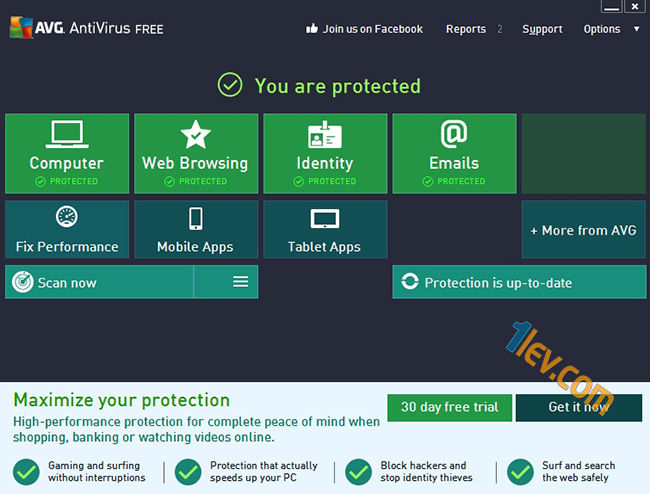Screen dimensions: 650x494
Task: Click checkmark icon next to Surf and search
Action: coord(520,472)
